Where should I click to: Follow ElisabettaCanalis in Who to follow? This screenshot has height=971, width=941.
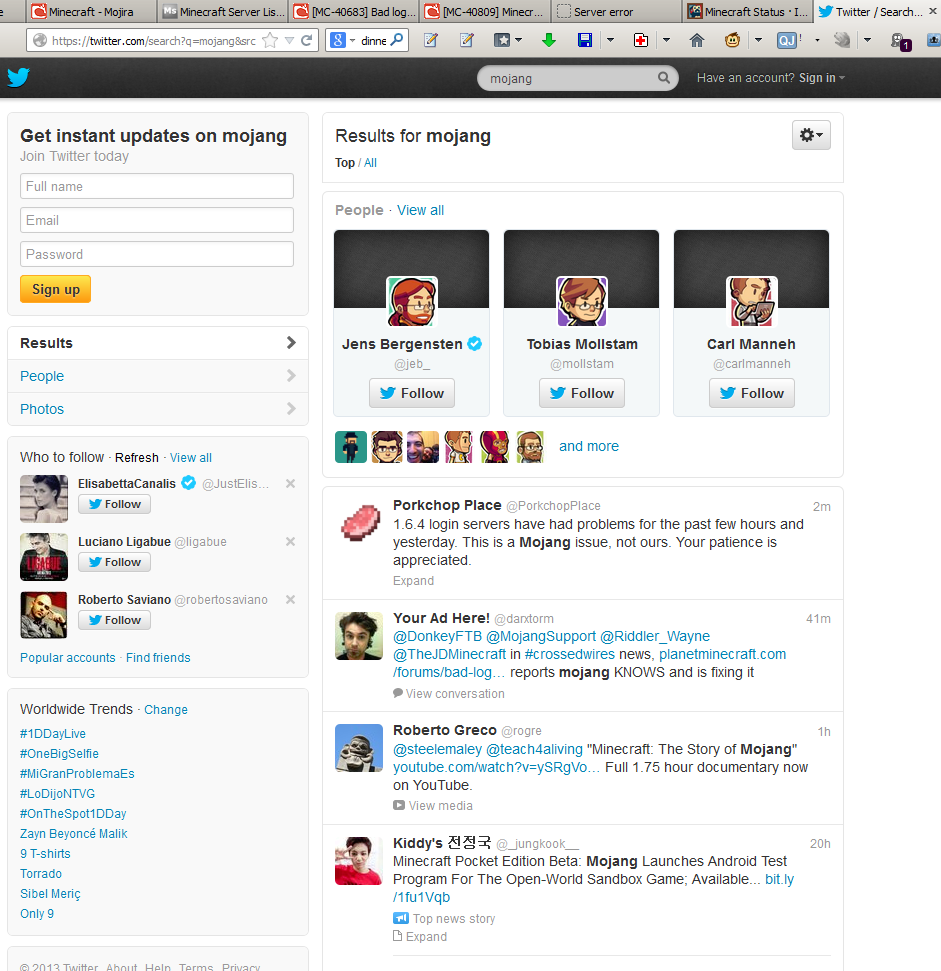pos(115,504)
